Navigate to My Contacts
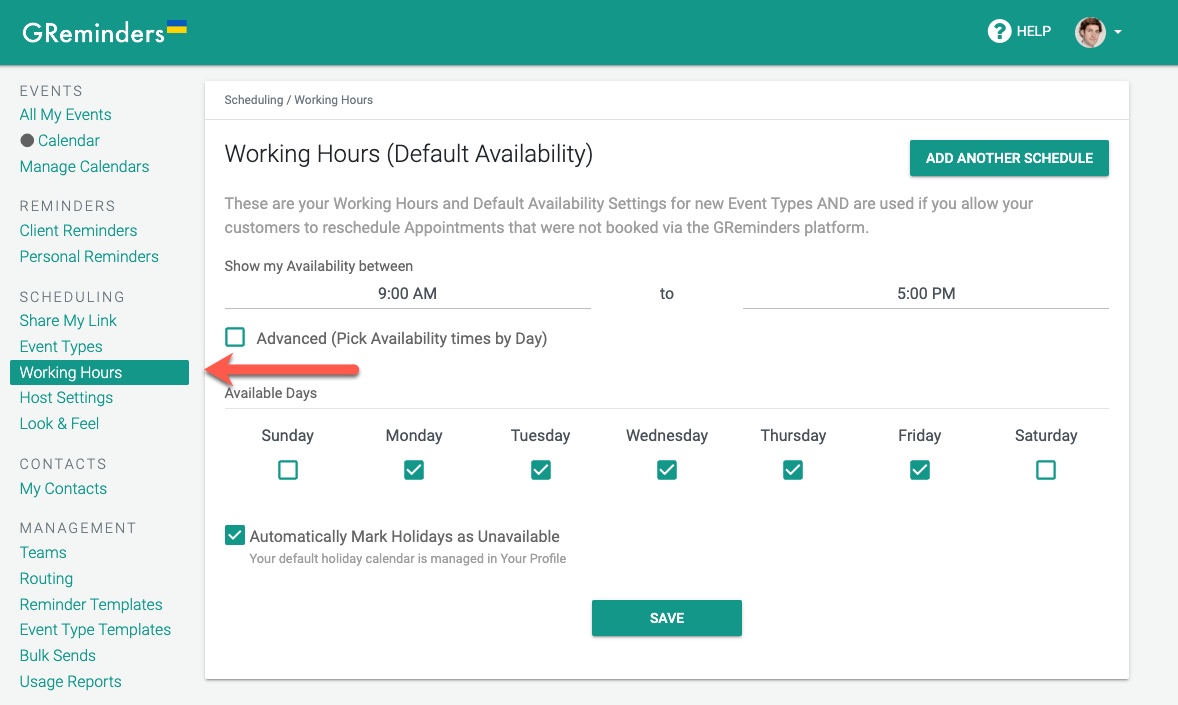 (x=63, y=488)
